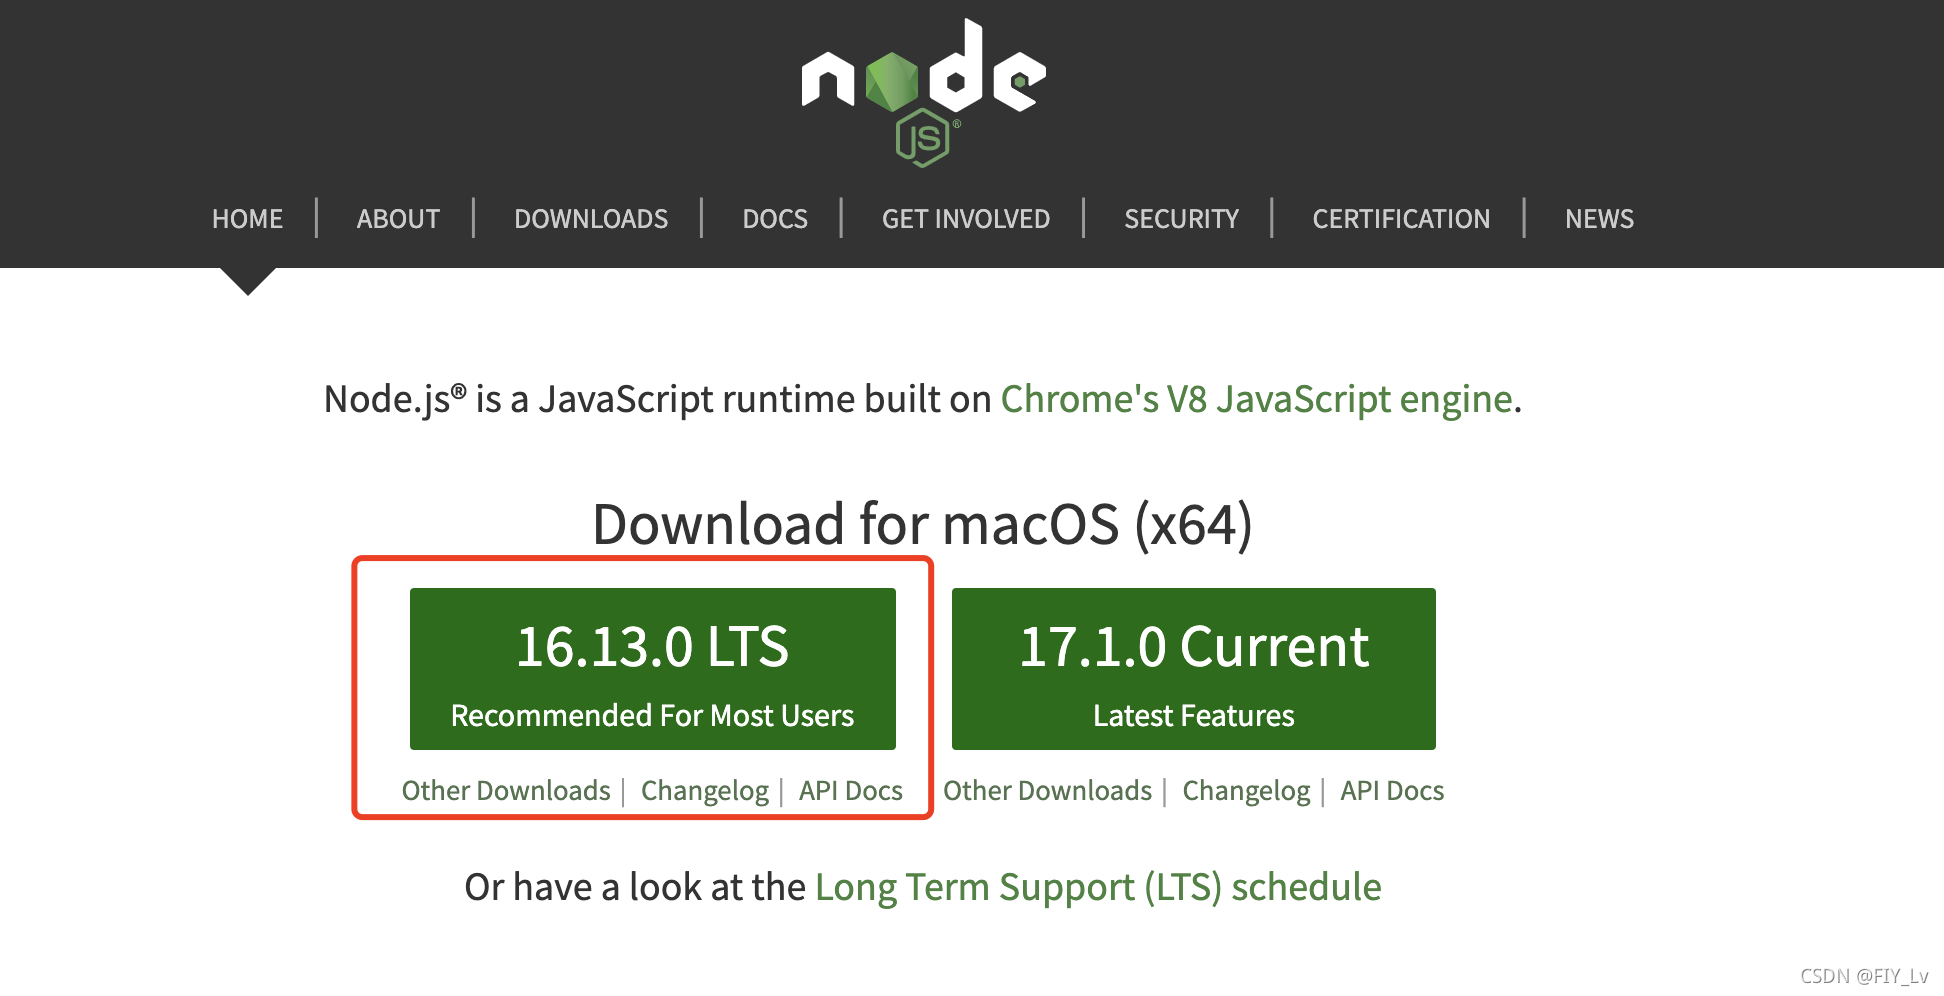Screen dimensions: 1944x996
Task: Open API Docs under 17.1.0 Current
Action: [1392, 791]
